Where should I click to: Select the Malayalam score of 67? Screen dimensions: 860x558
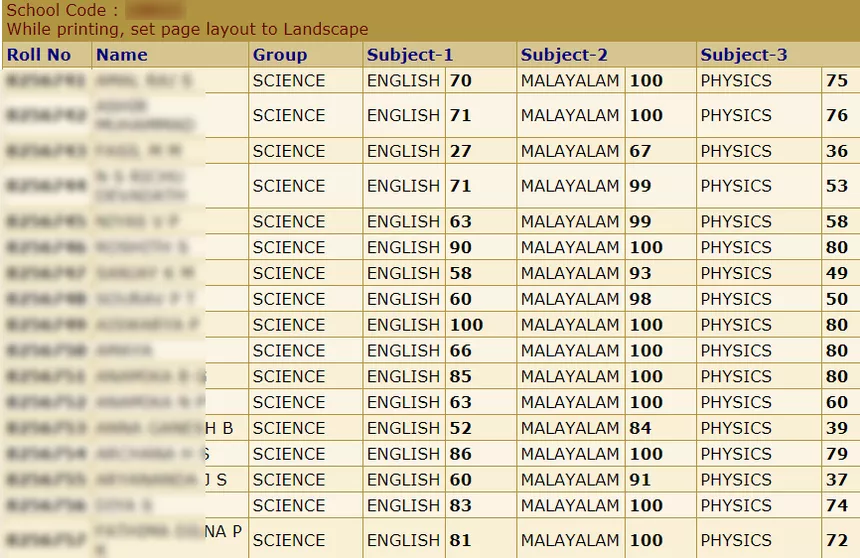[x=640, y=151]
